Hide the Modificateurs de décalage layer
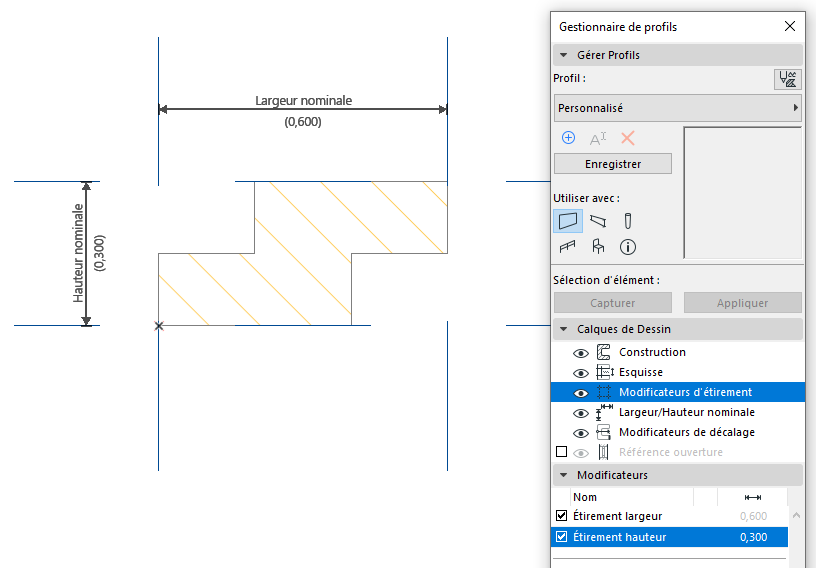This screenshot has height=568, width=816. (581, 433)
